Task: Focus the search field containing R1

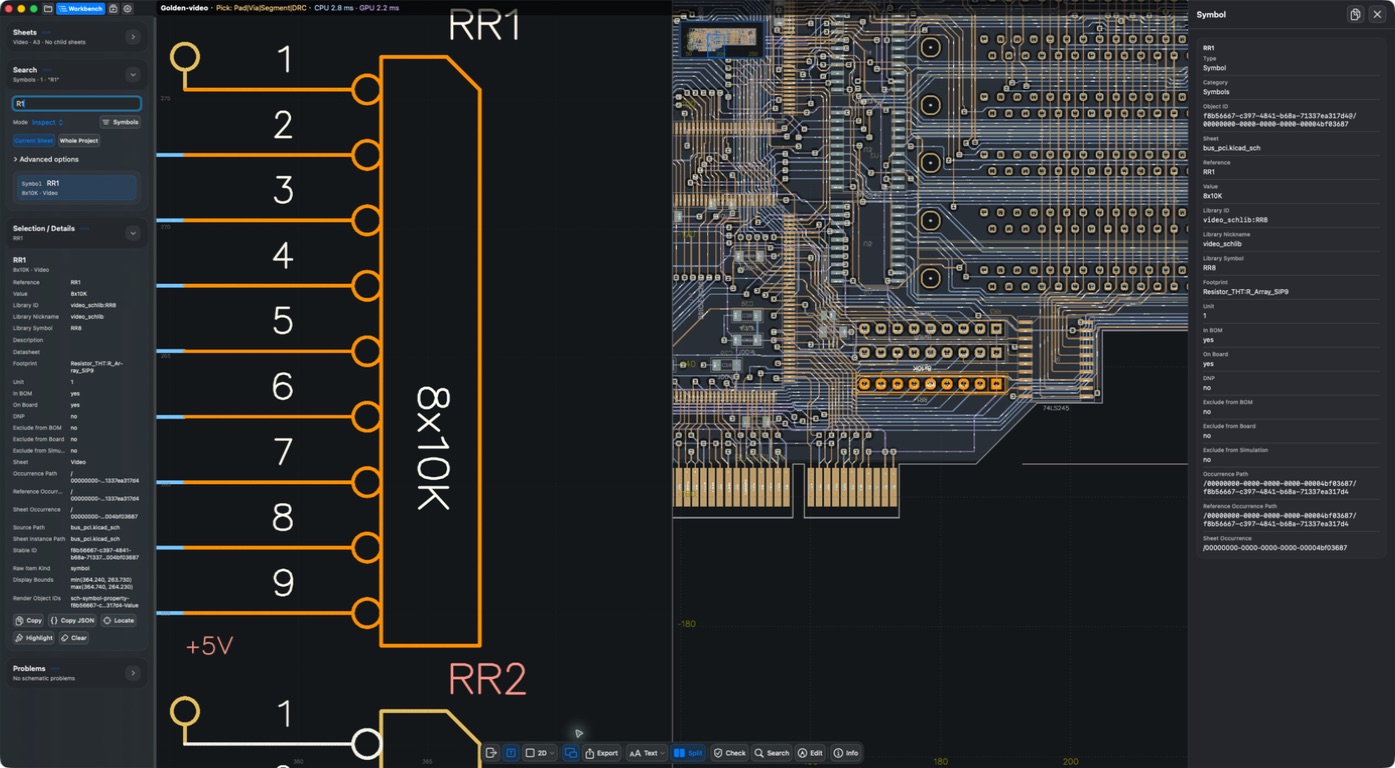Action: [77, 103]
